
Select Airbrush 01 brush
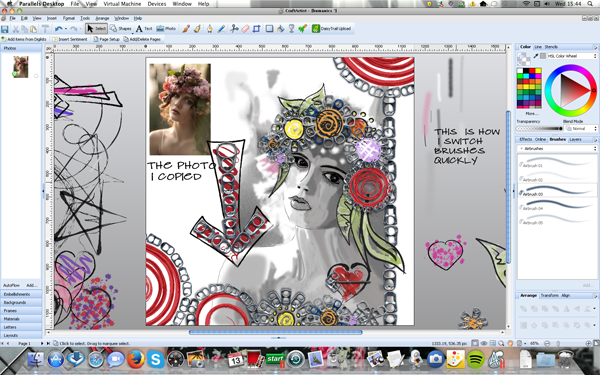point(557,162)
